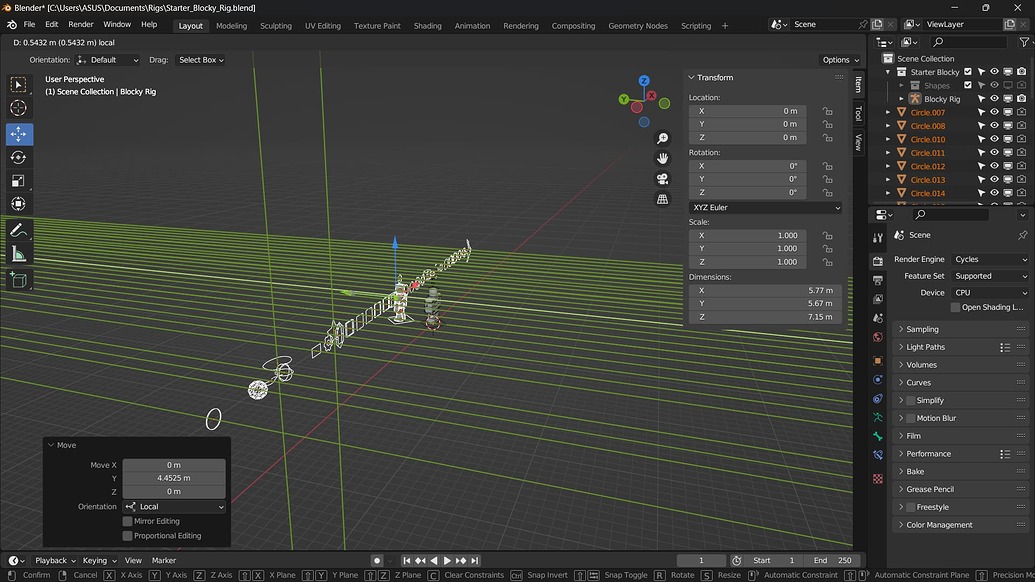Open the XYZ Euler rotation mode dropdown

(x=765, y=207)
